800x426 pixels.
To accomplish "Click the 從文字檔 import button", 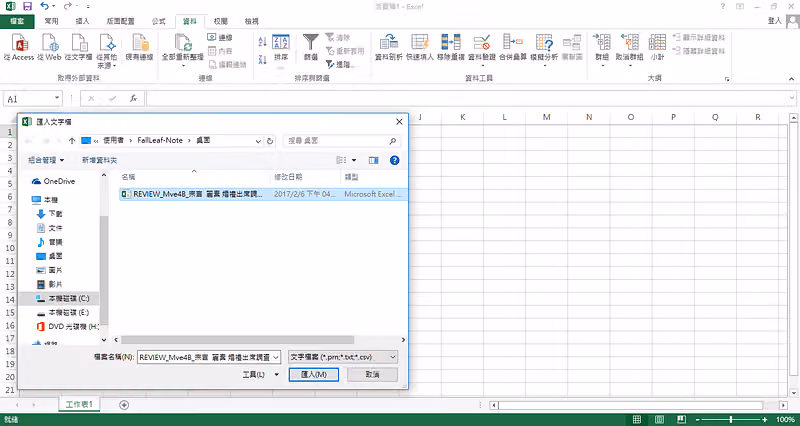I will (x=79, y=47).
